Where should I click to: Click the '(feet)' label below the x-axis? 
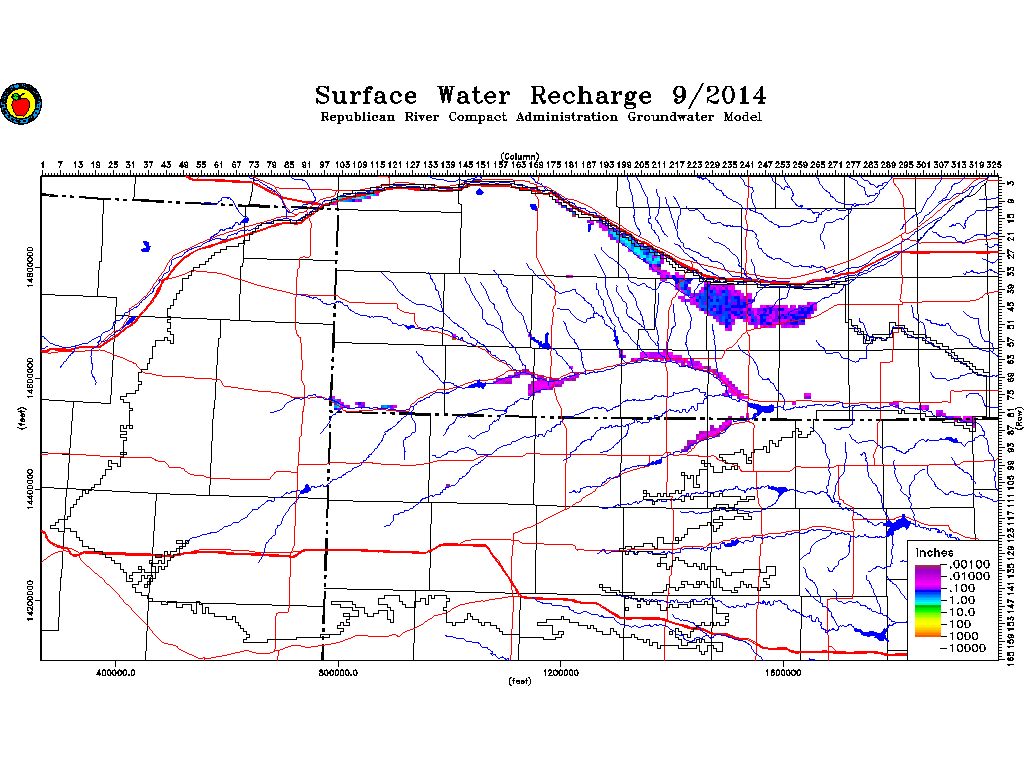pos(520,681)
